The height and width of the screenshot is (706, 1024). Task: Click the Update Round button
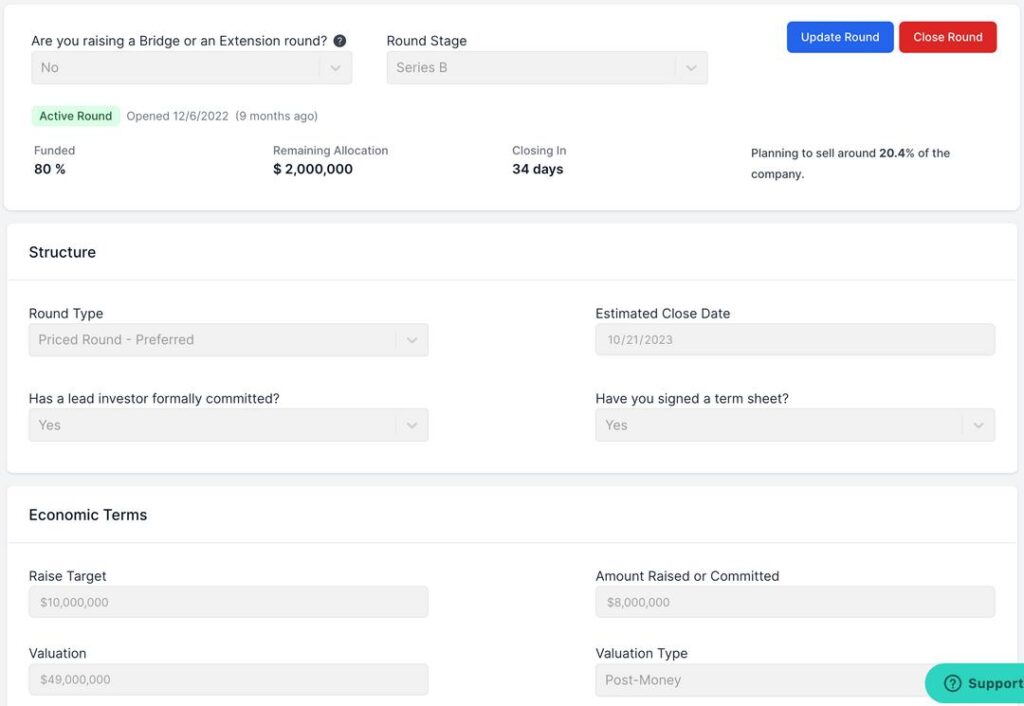pos(840,36)
